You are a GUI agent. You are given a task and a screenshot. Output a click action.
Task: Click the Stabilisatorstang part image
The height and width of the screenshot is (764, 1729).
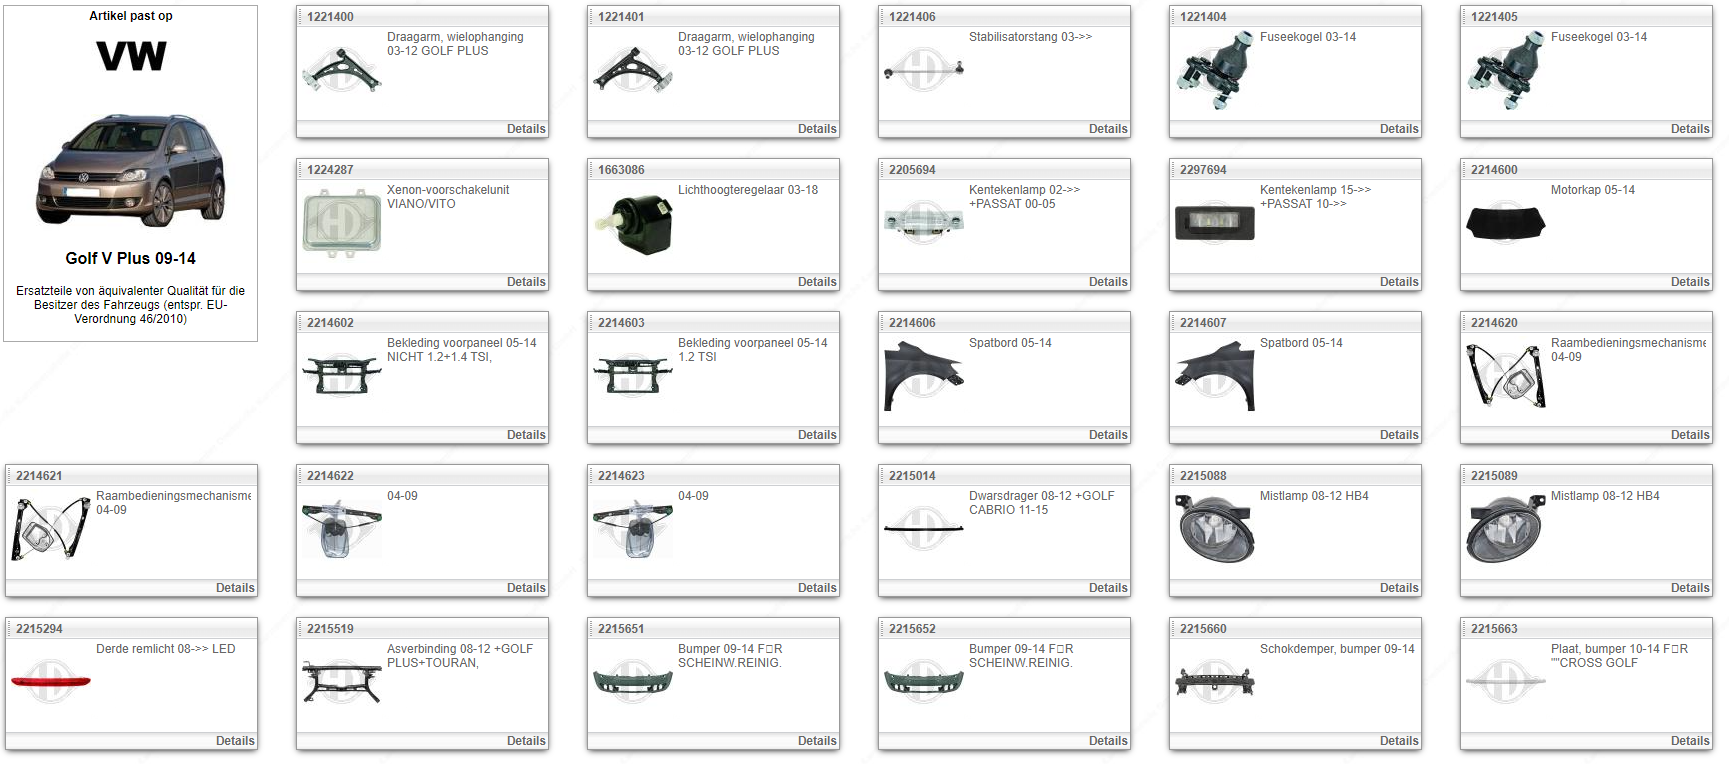923,70
